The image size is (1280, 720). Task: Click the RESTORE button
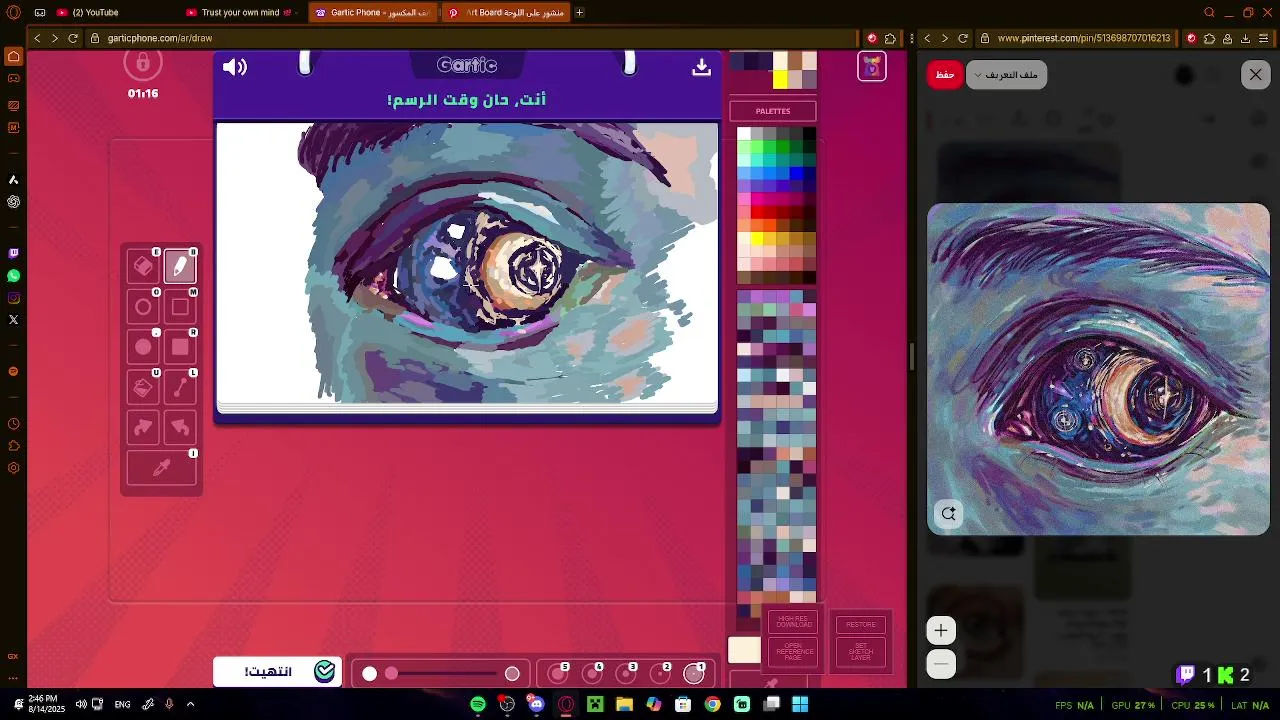861,624
